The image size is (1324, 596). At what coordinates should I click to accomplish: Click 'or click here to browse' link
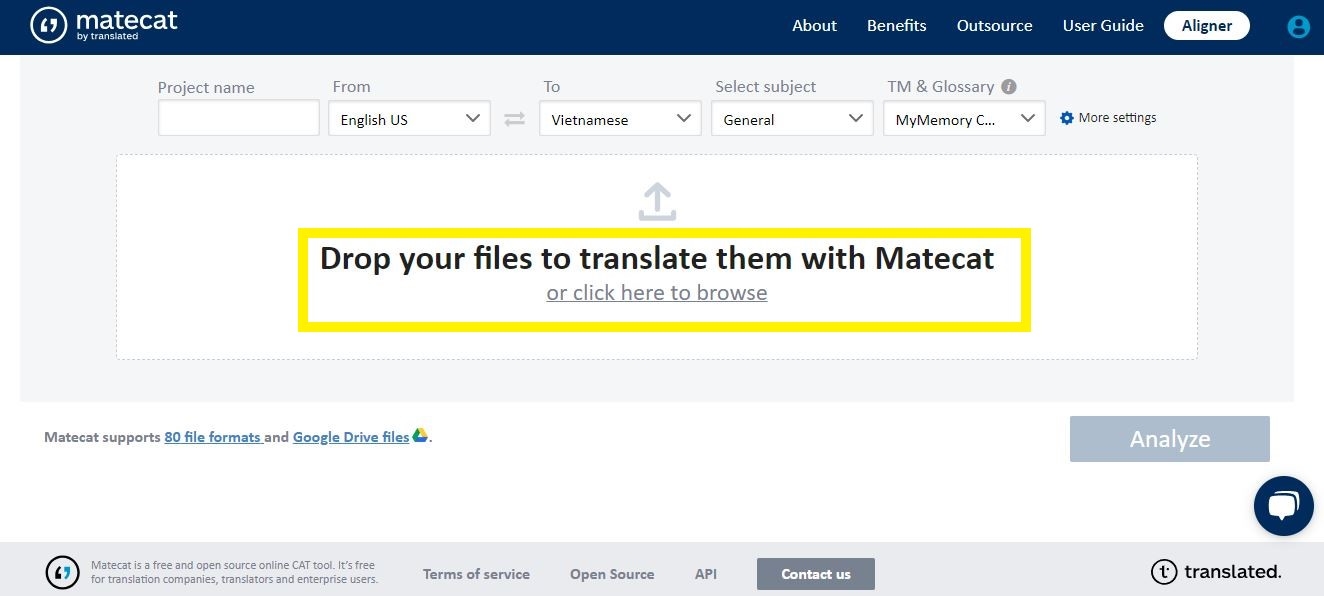click(x=657, y=293)
